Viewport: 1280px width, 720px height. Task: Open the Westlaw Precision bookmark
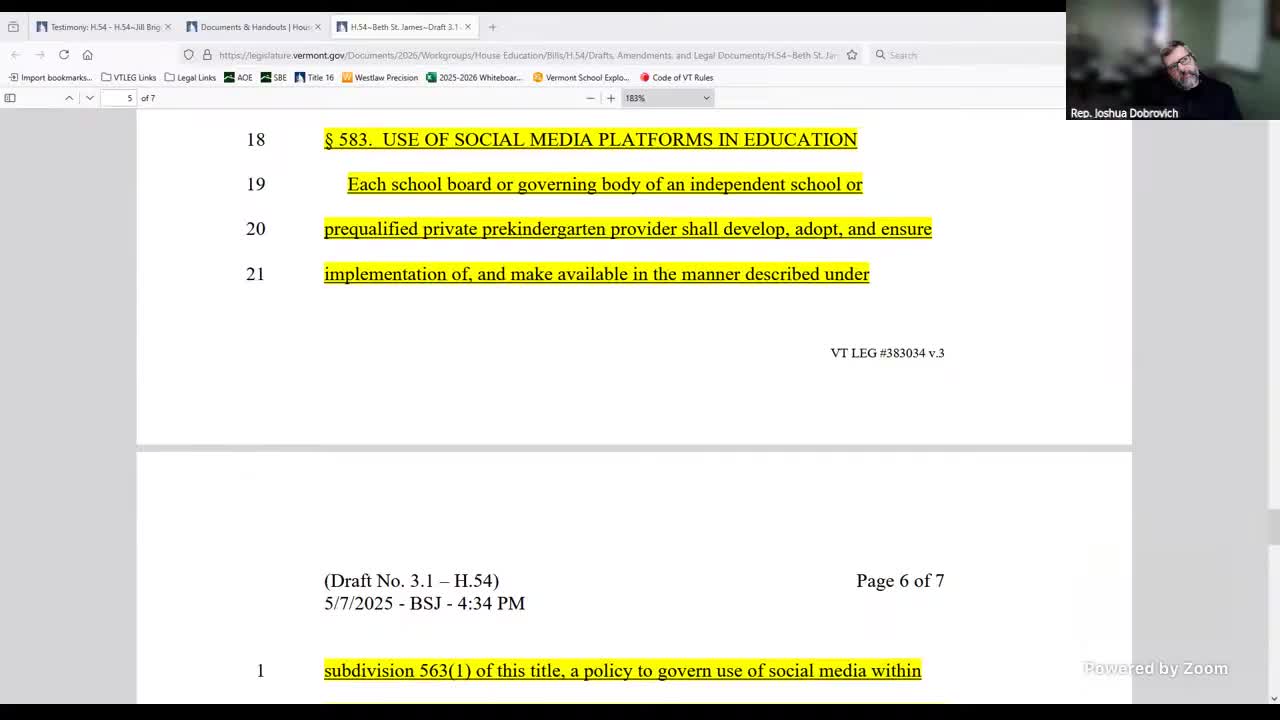point(380,77)
